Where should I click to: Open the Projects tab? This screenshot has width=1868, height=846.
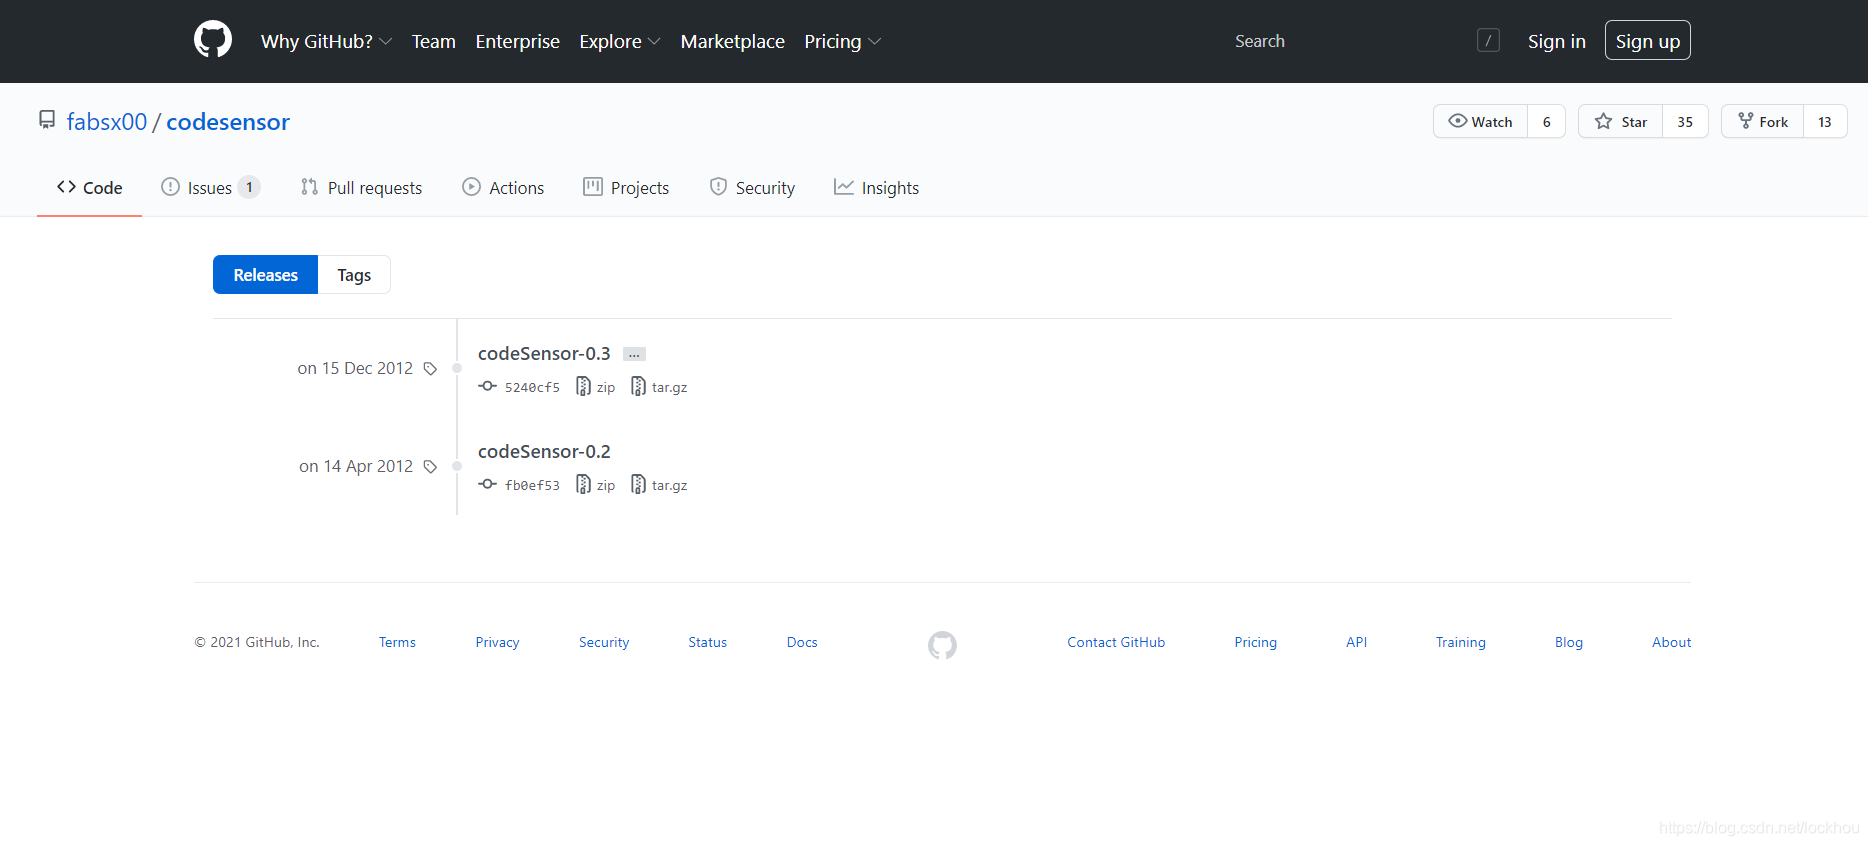[x=626, y=187]
